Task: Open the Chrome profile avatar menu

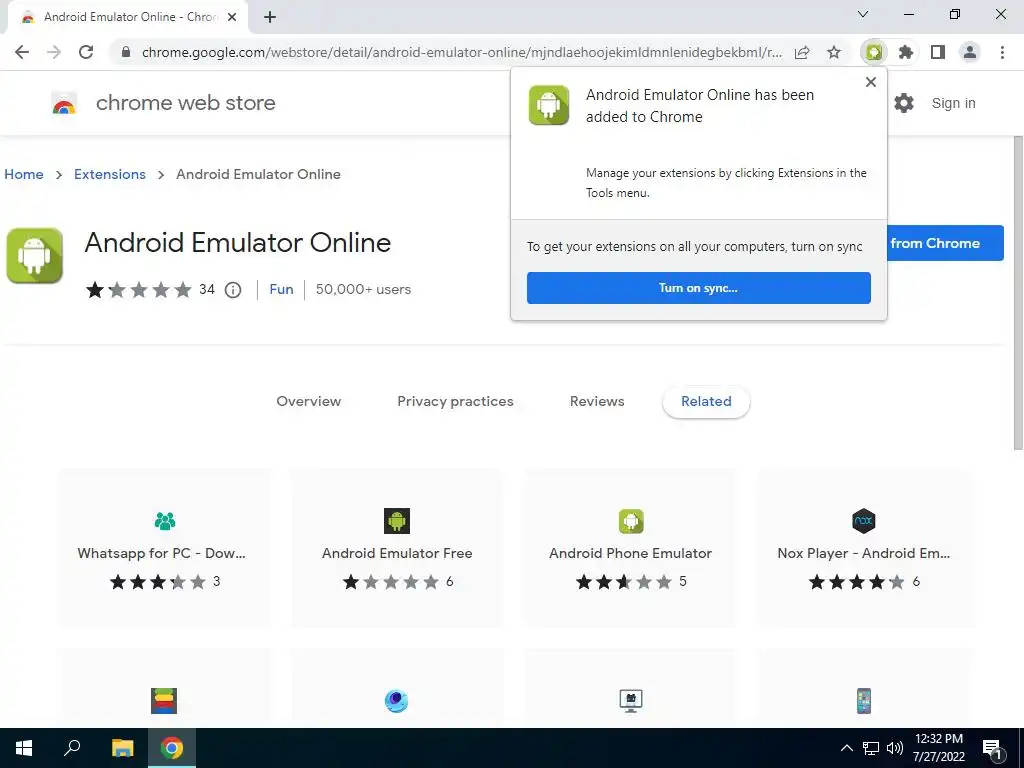Action: pos(970,52)
